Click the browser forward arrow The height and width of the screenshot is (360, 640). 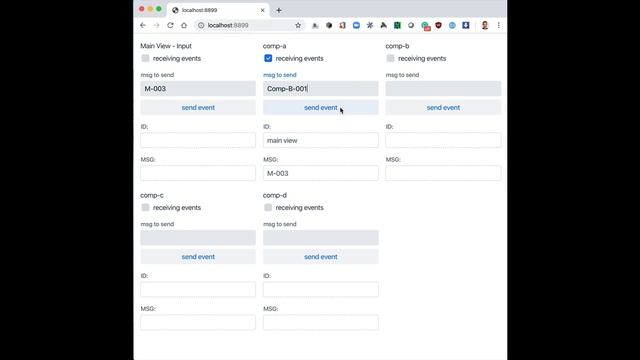pos(157,25)
